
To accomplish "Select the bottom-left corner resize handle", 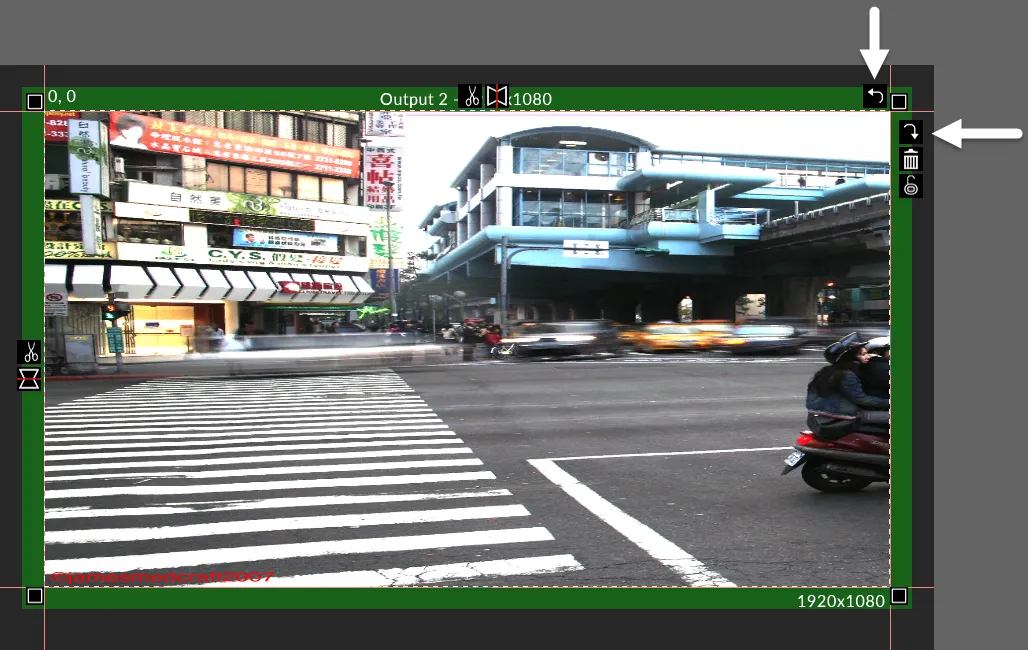I will [x=35, y=596].
